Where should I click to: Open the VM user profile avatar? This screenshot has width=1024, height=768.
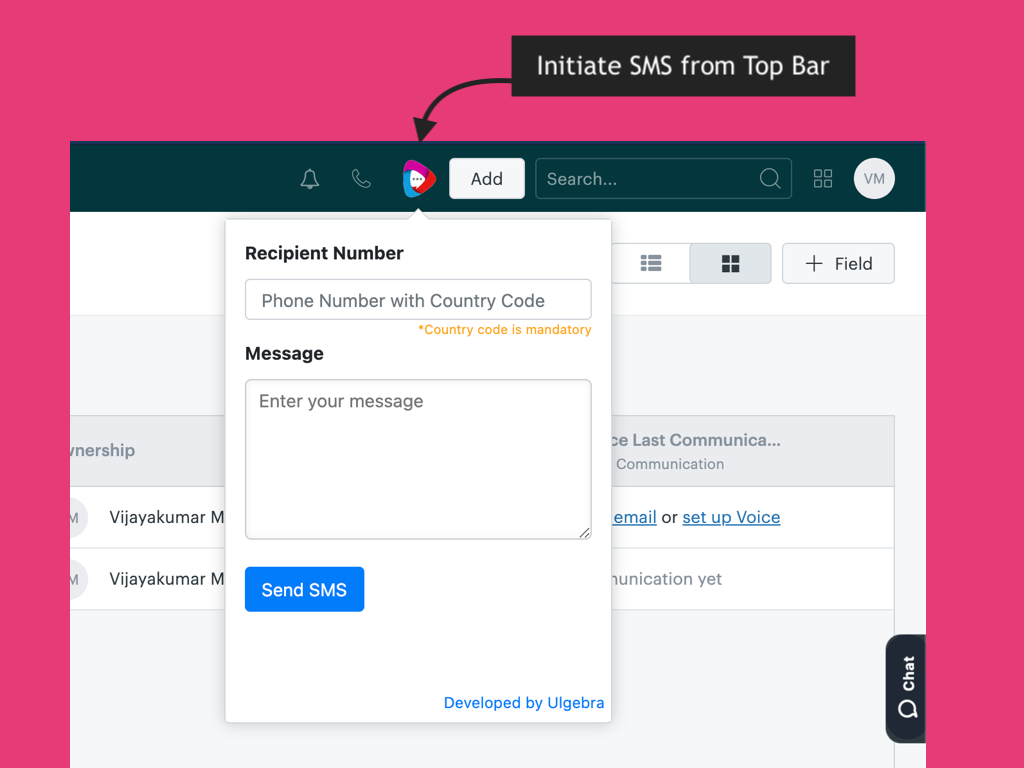[874, 179]
